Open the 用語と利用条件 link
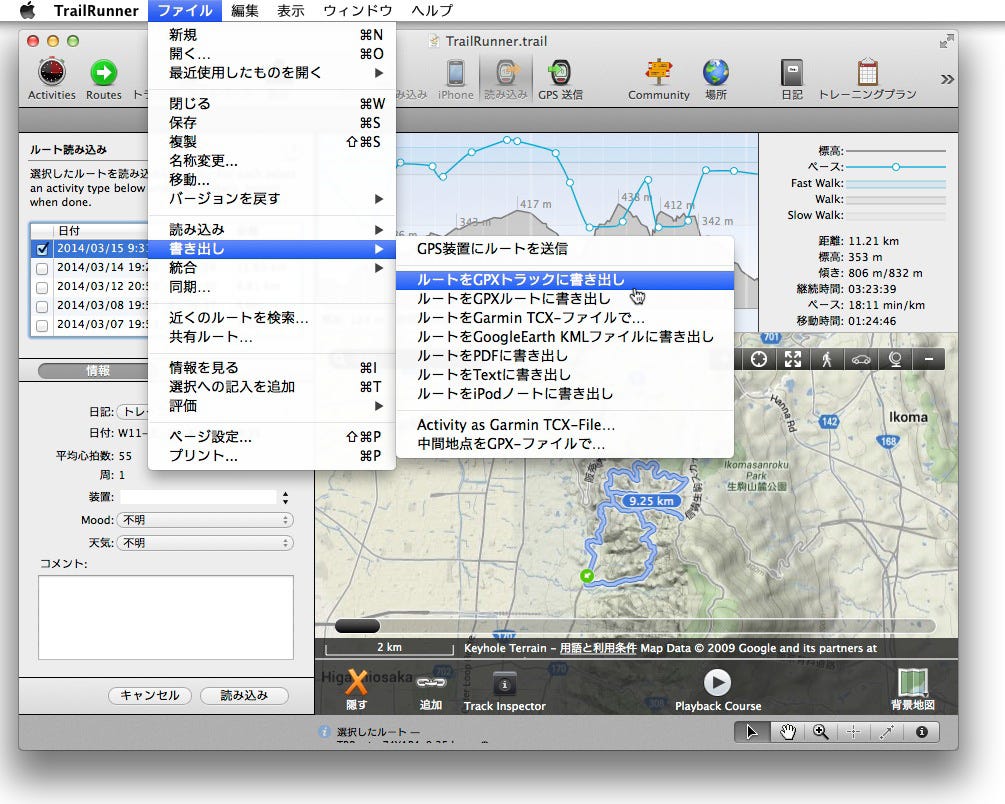The height and width of the screenshot is (804, 1005). point(597,648)
